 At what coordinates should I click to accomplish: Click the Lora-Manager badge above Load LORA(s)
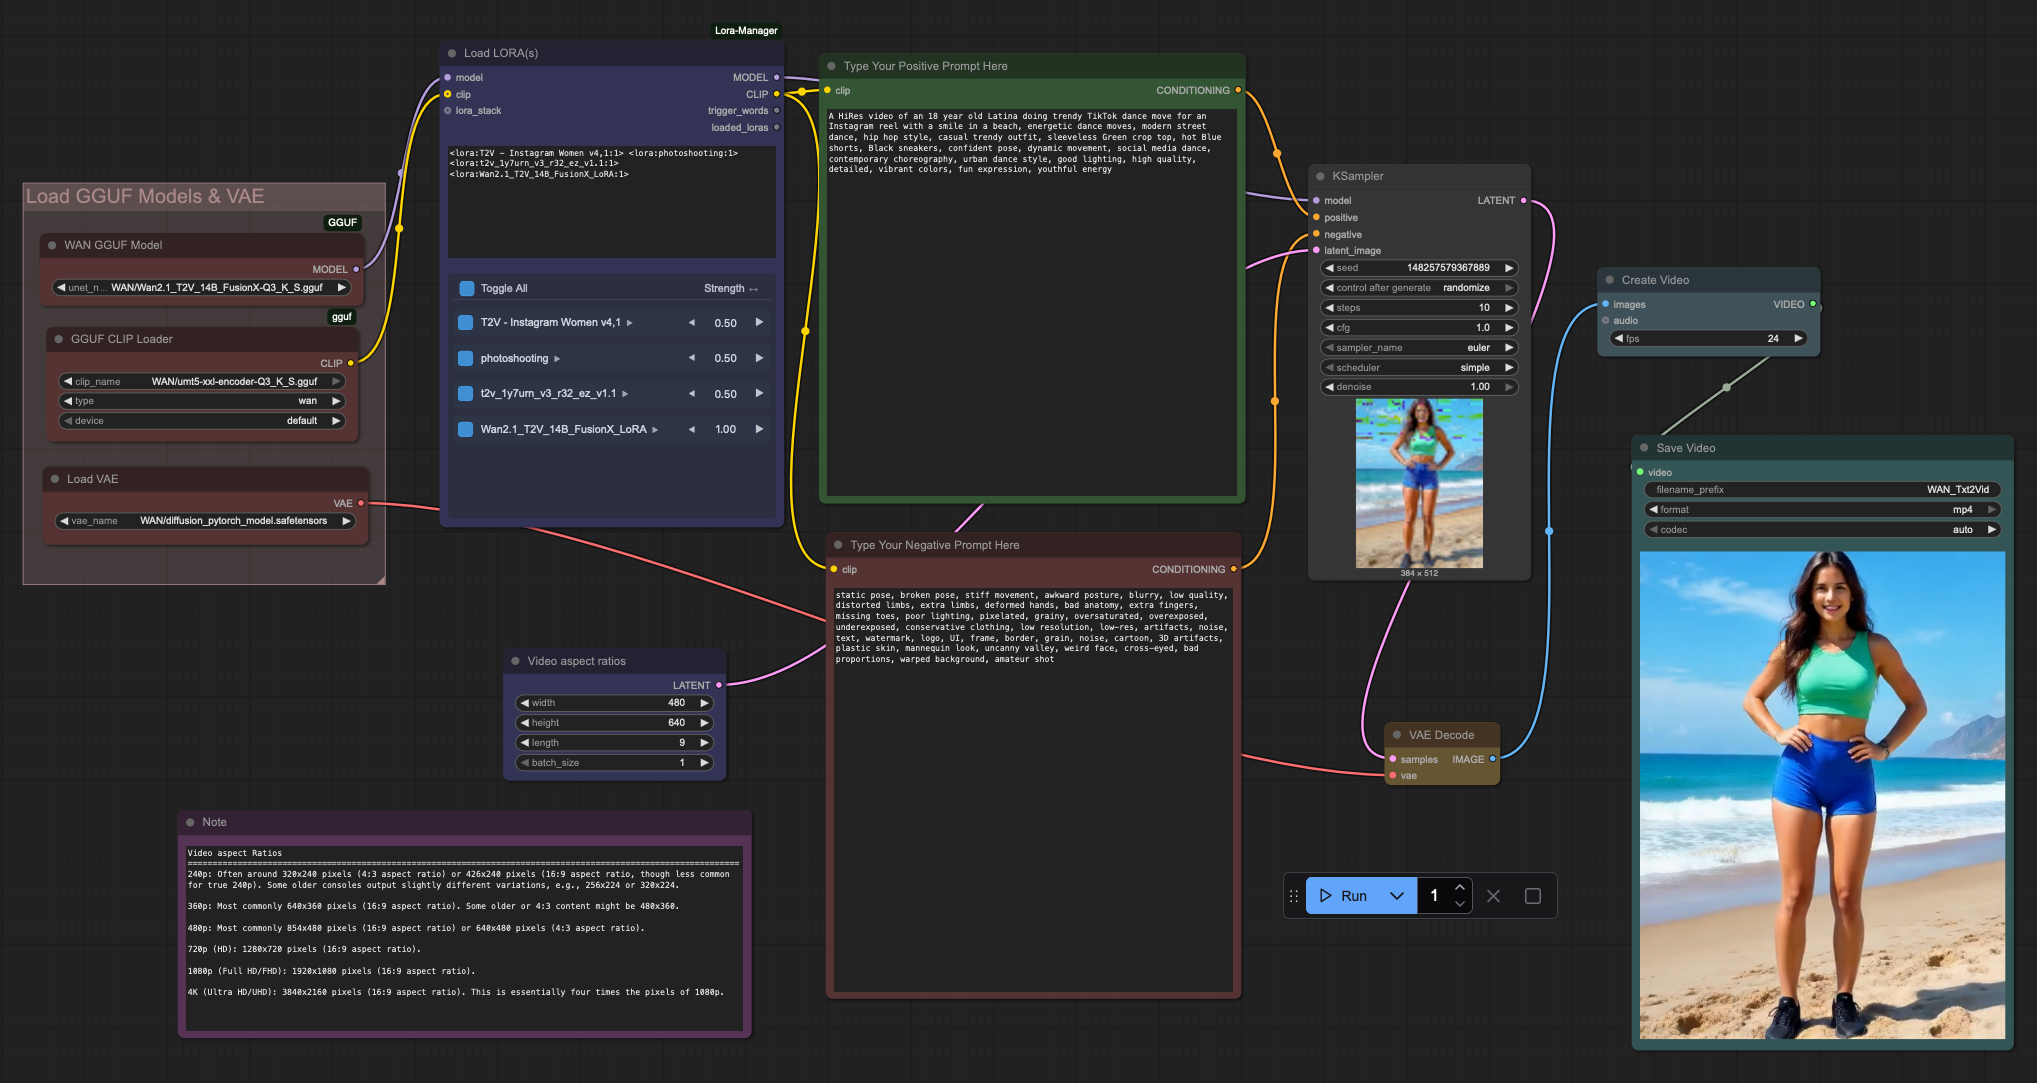pos(746,30)
